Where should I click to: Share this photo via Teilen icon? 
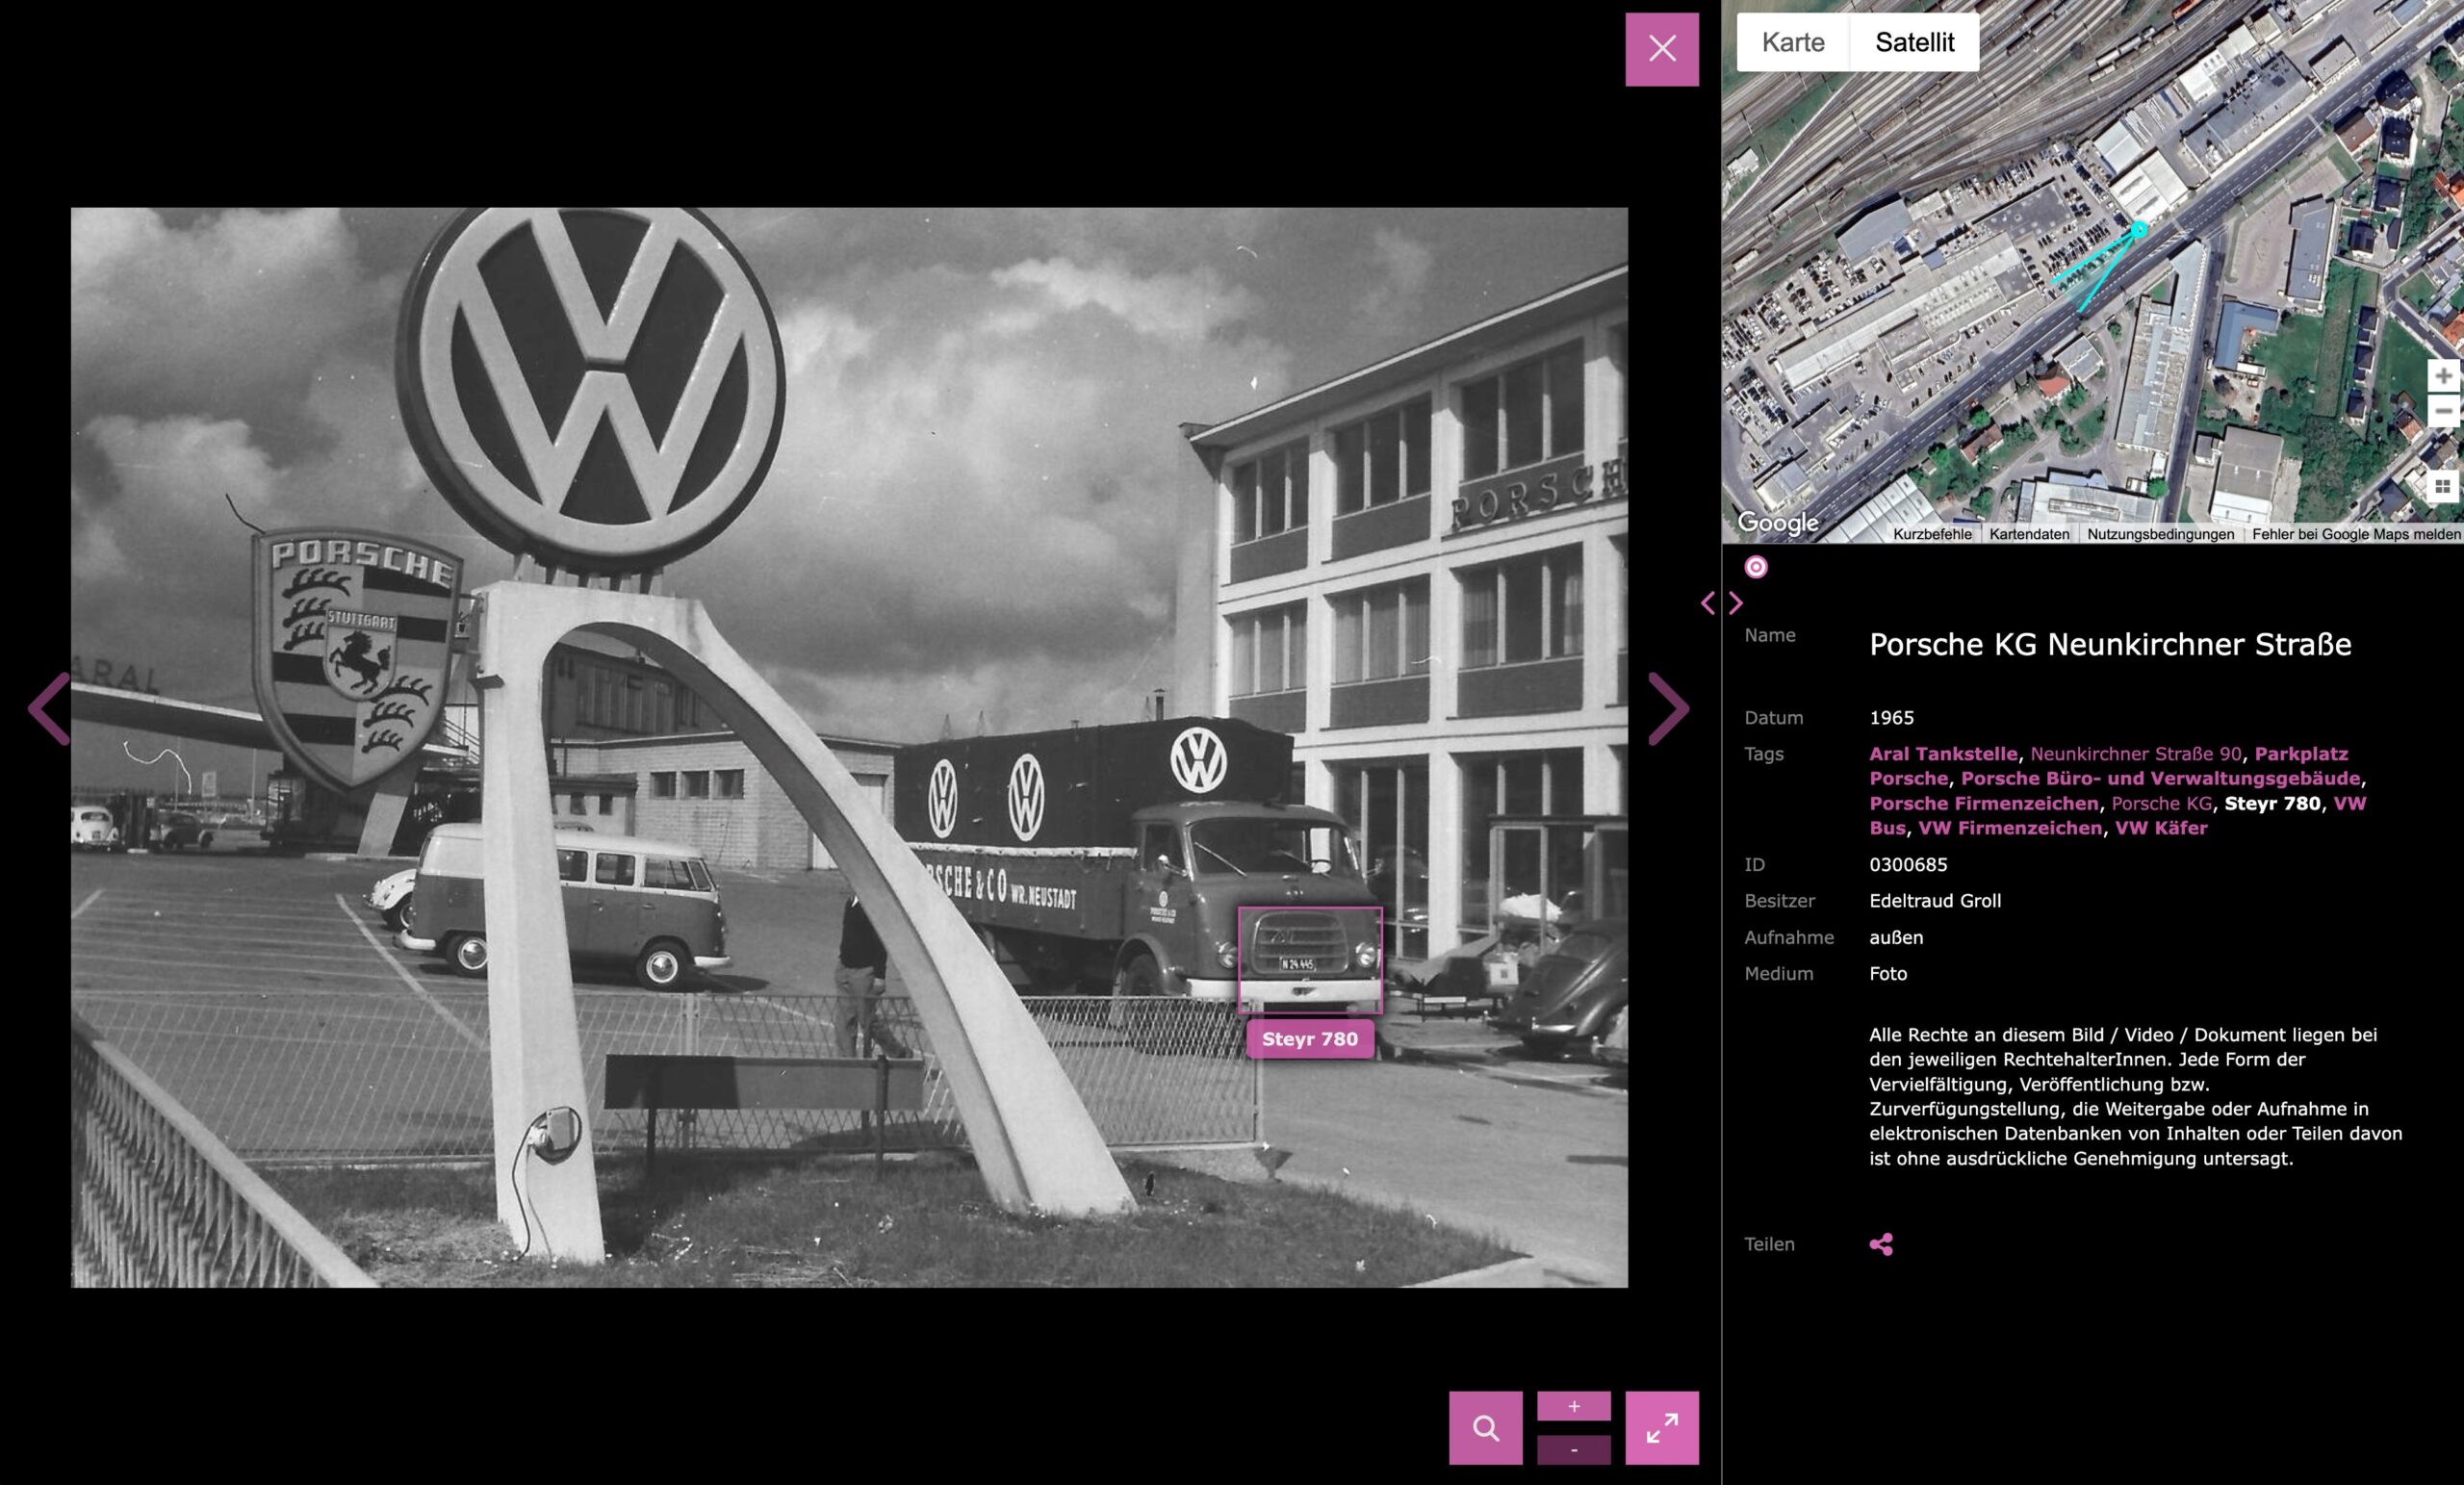(1881, 1244)
